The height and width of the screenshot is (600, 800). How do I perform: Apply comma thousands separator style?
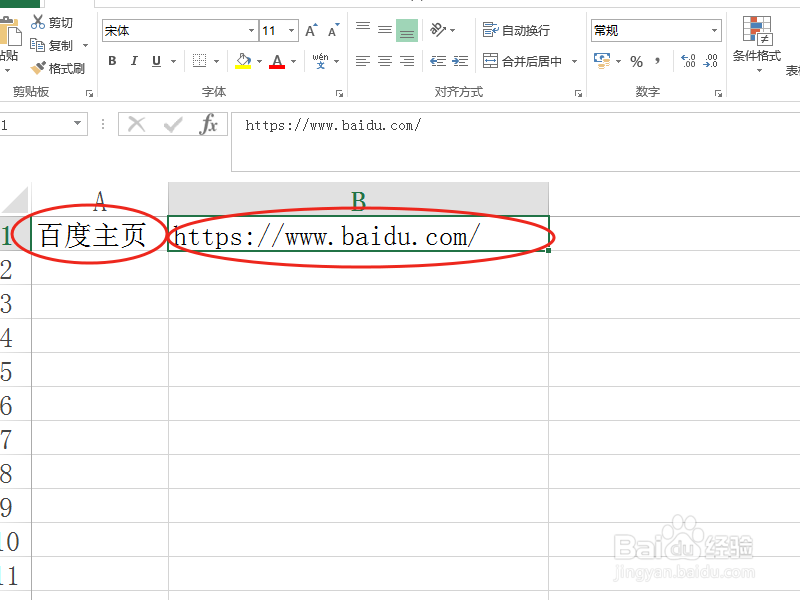(658, 61)
